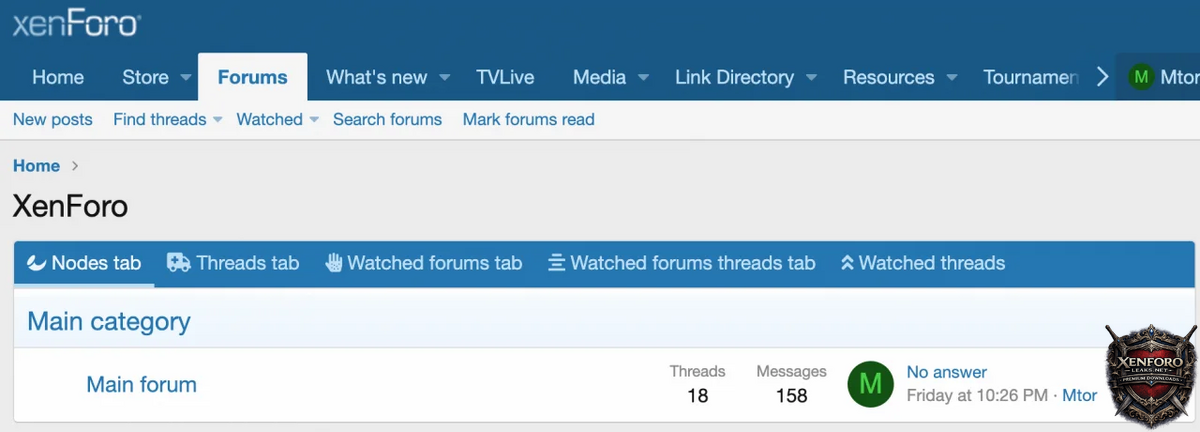Expand the Resources dropdown arrow
The width and height of the screenshot is (1200, 432).
pos(952,78)
